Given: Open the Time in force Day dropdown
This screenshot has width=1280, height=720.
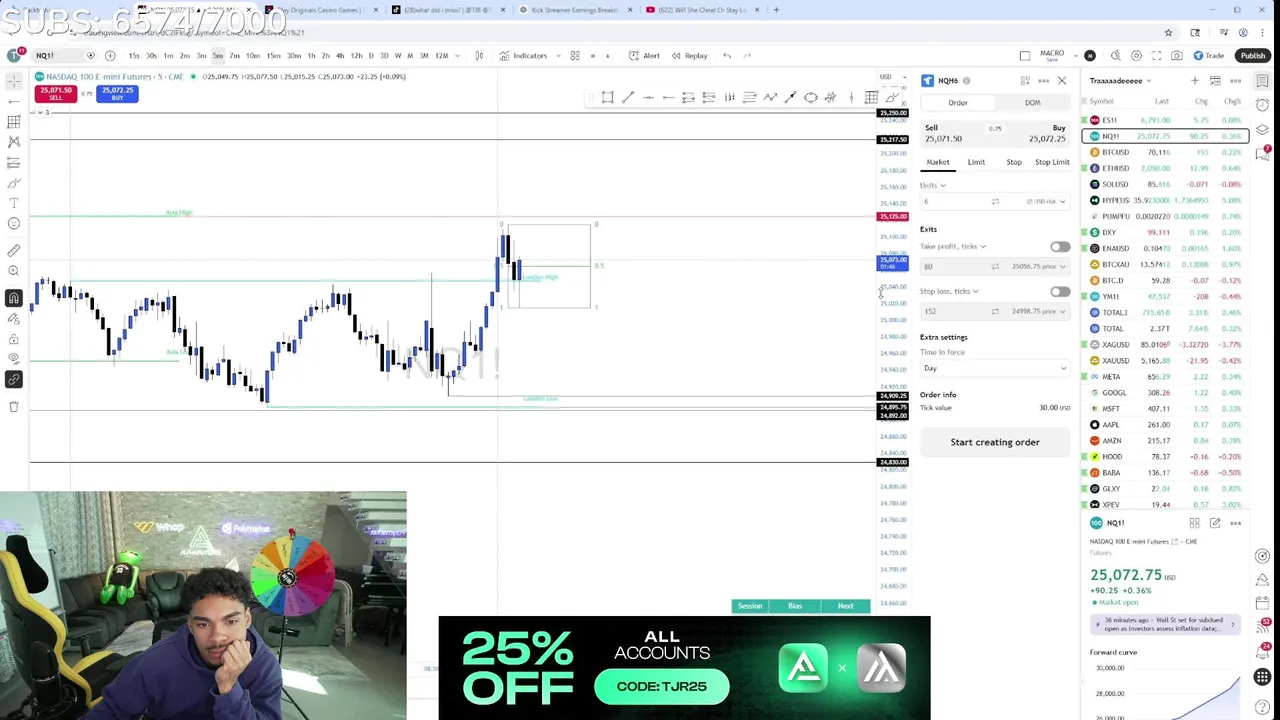Looking at the screenshot, I should [x=995, y=369].
